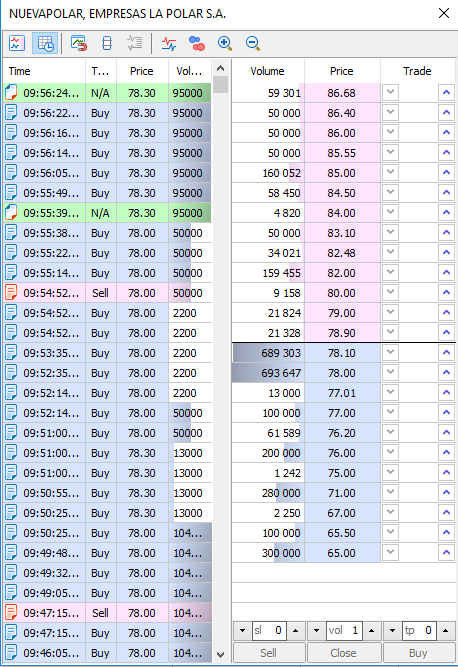Toggle the spread view mode icon
458x667 pixels.
coord(107,43)
